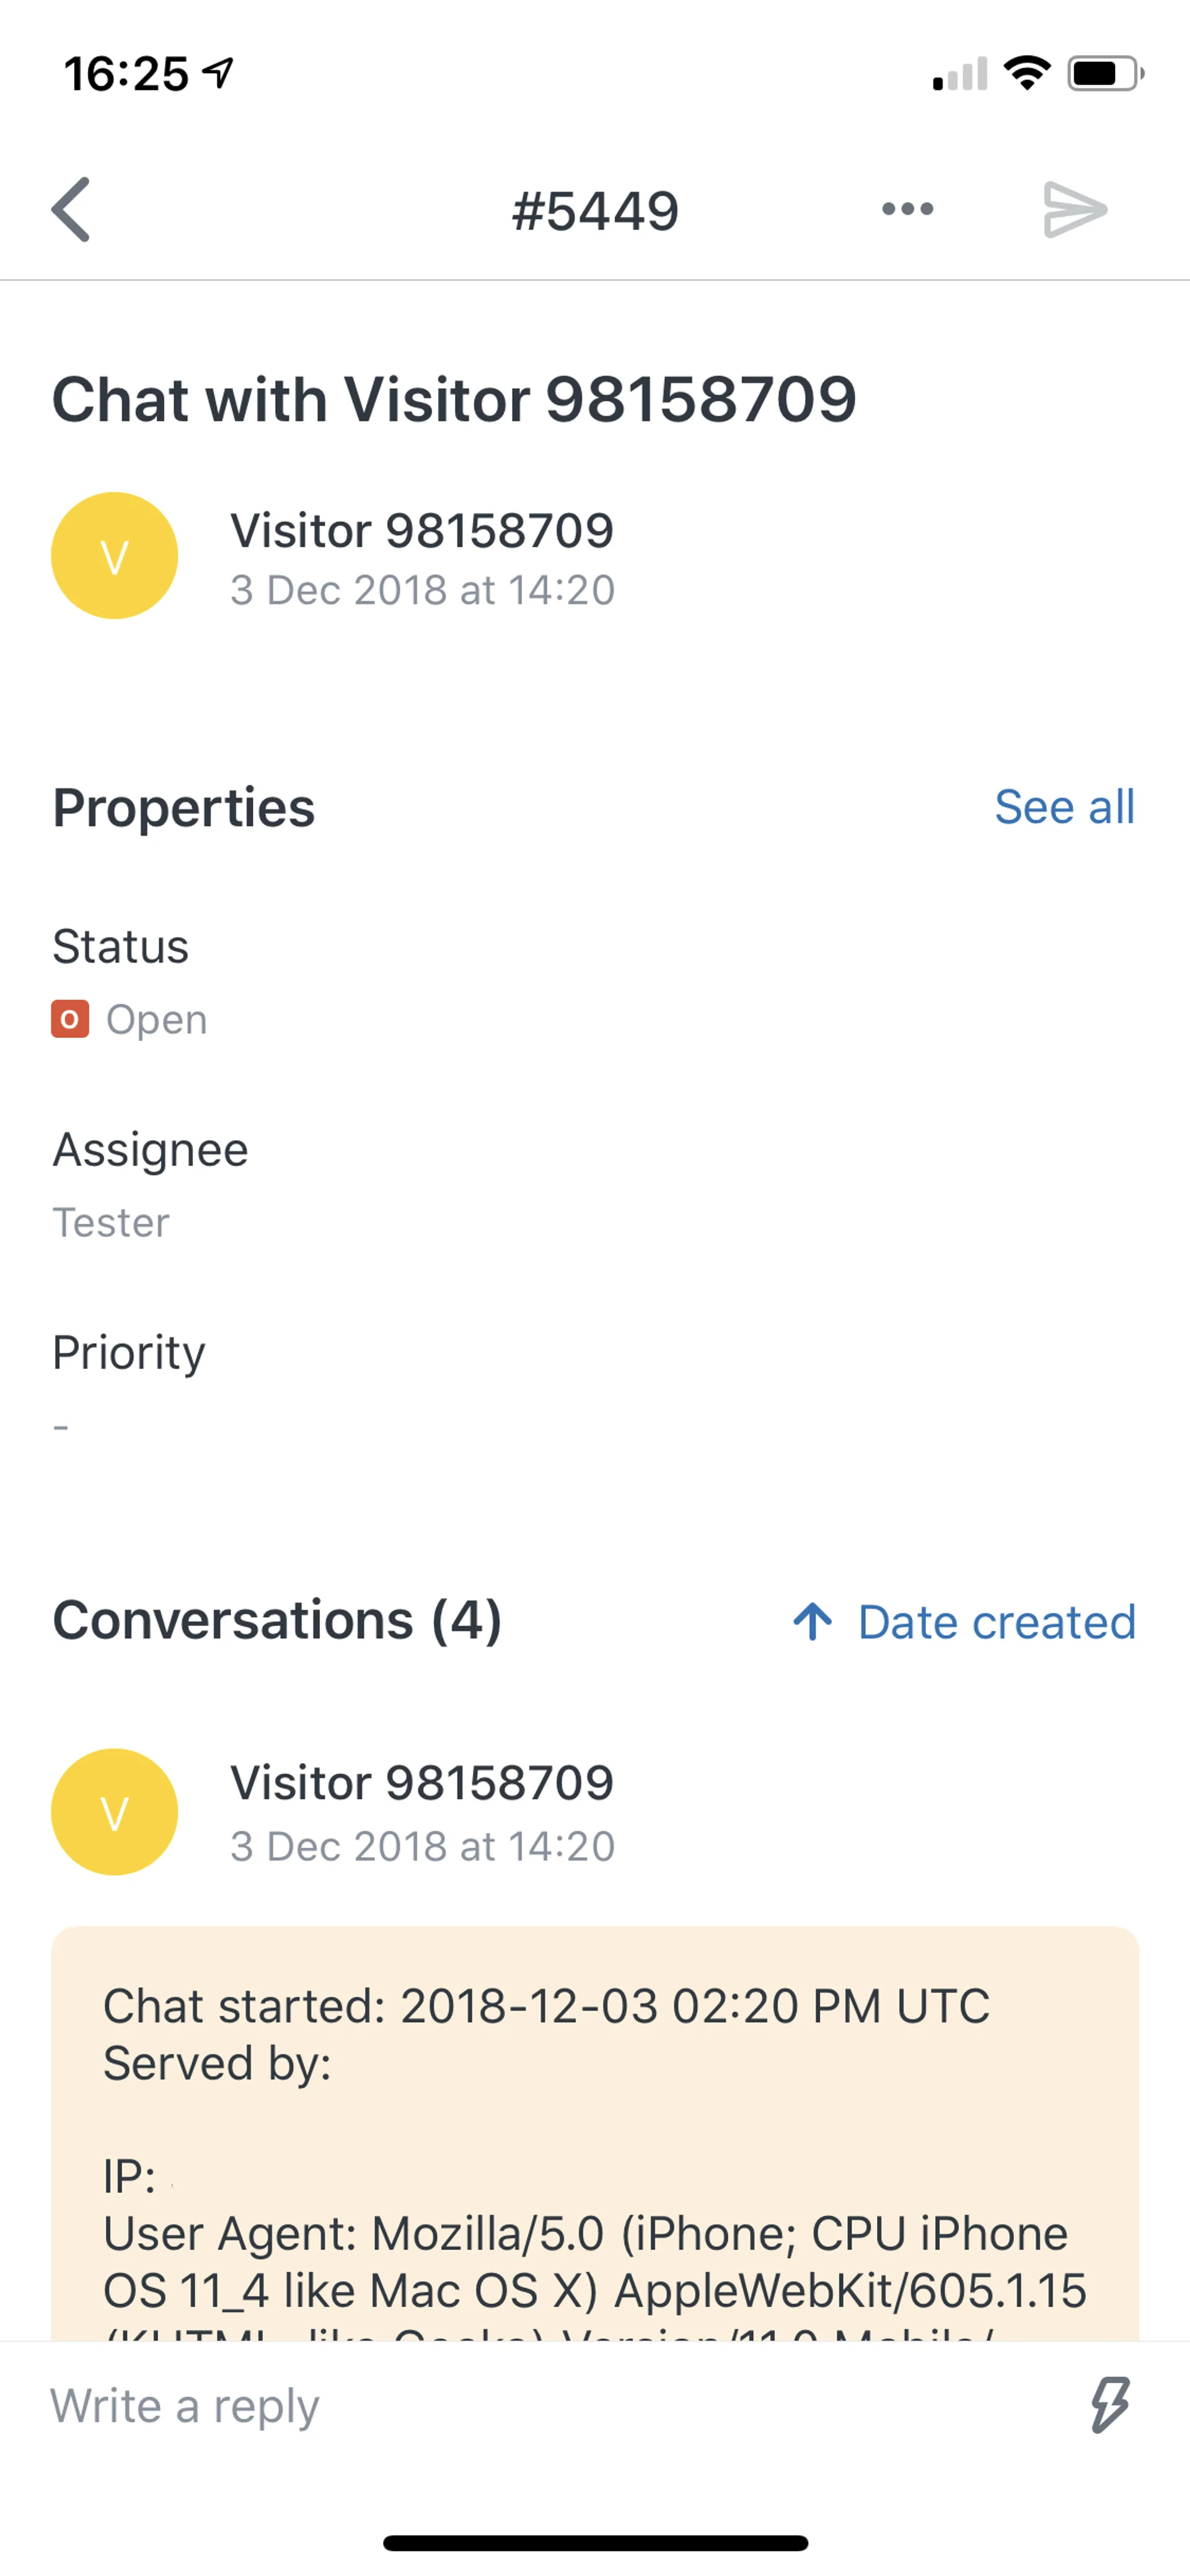Tap the Conversations (4) section header
This screenshot has width=1190, height=2576.
tap(277, 1620)
